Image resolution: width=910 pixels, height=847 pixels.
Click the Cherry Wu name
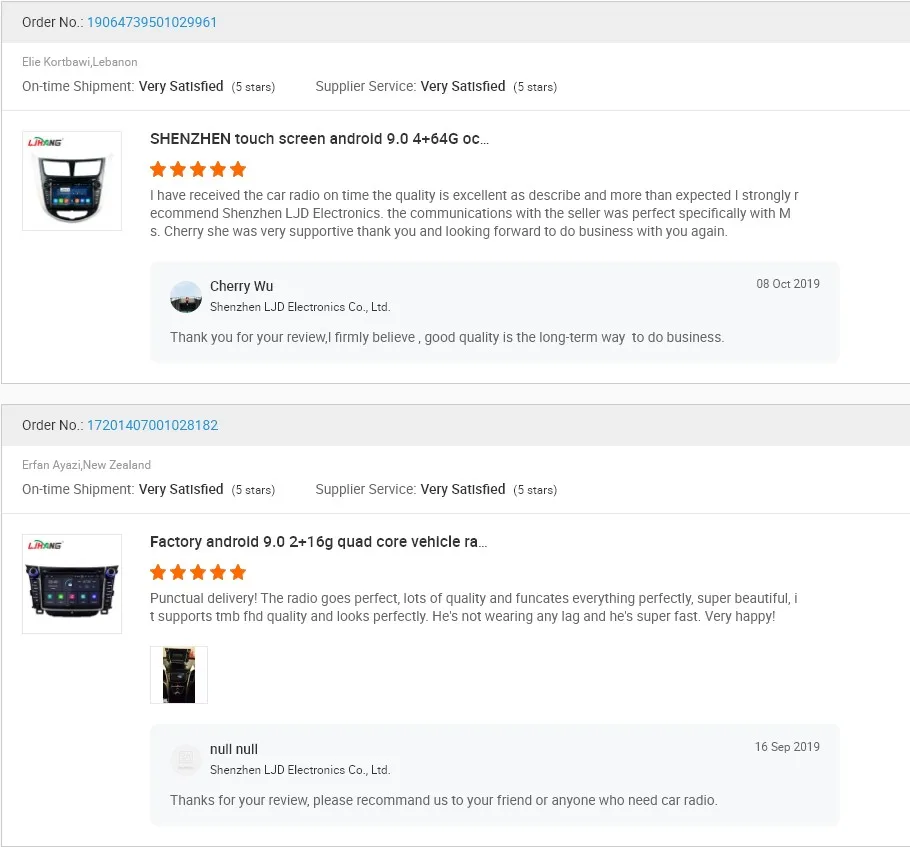tap(241, 286)
